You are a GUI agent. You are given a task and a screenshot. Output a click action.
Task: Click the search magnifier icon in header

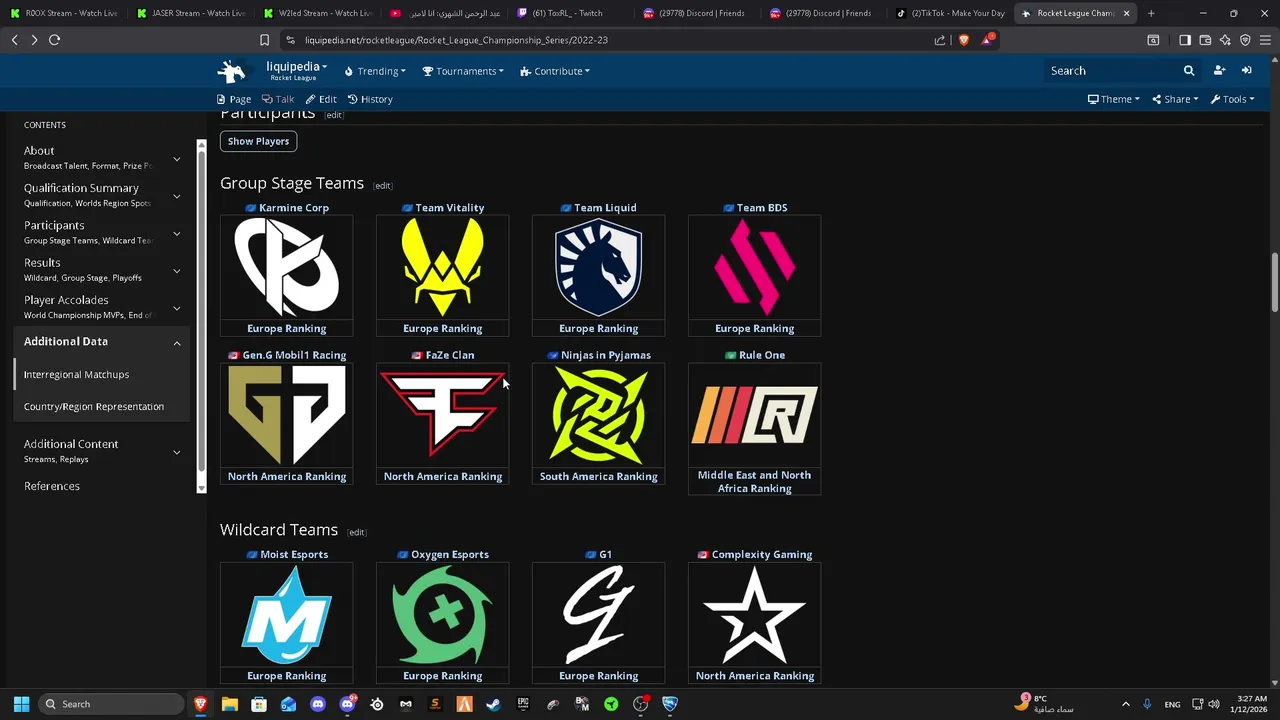click(x=1189, y=71)
